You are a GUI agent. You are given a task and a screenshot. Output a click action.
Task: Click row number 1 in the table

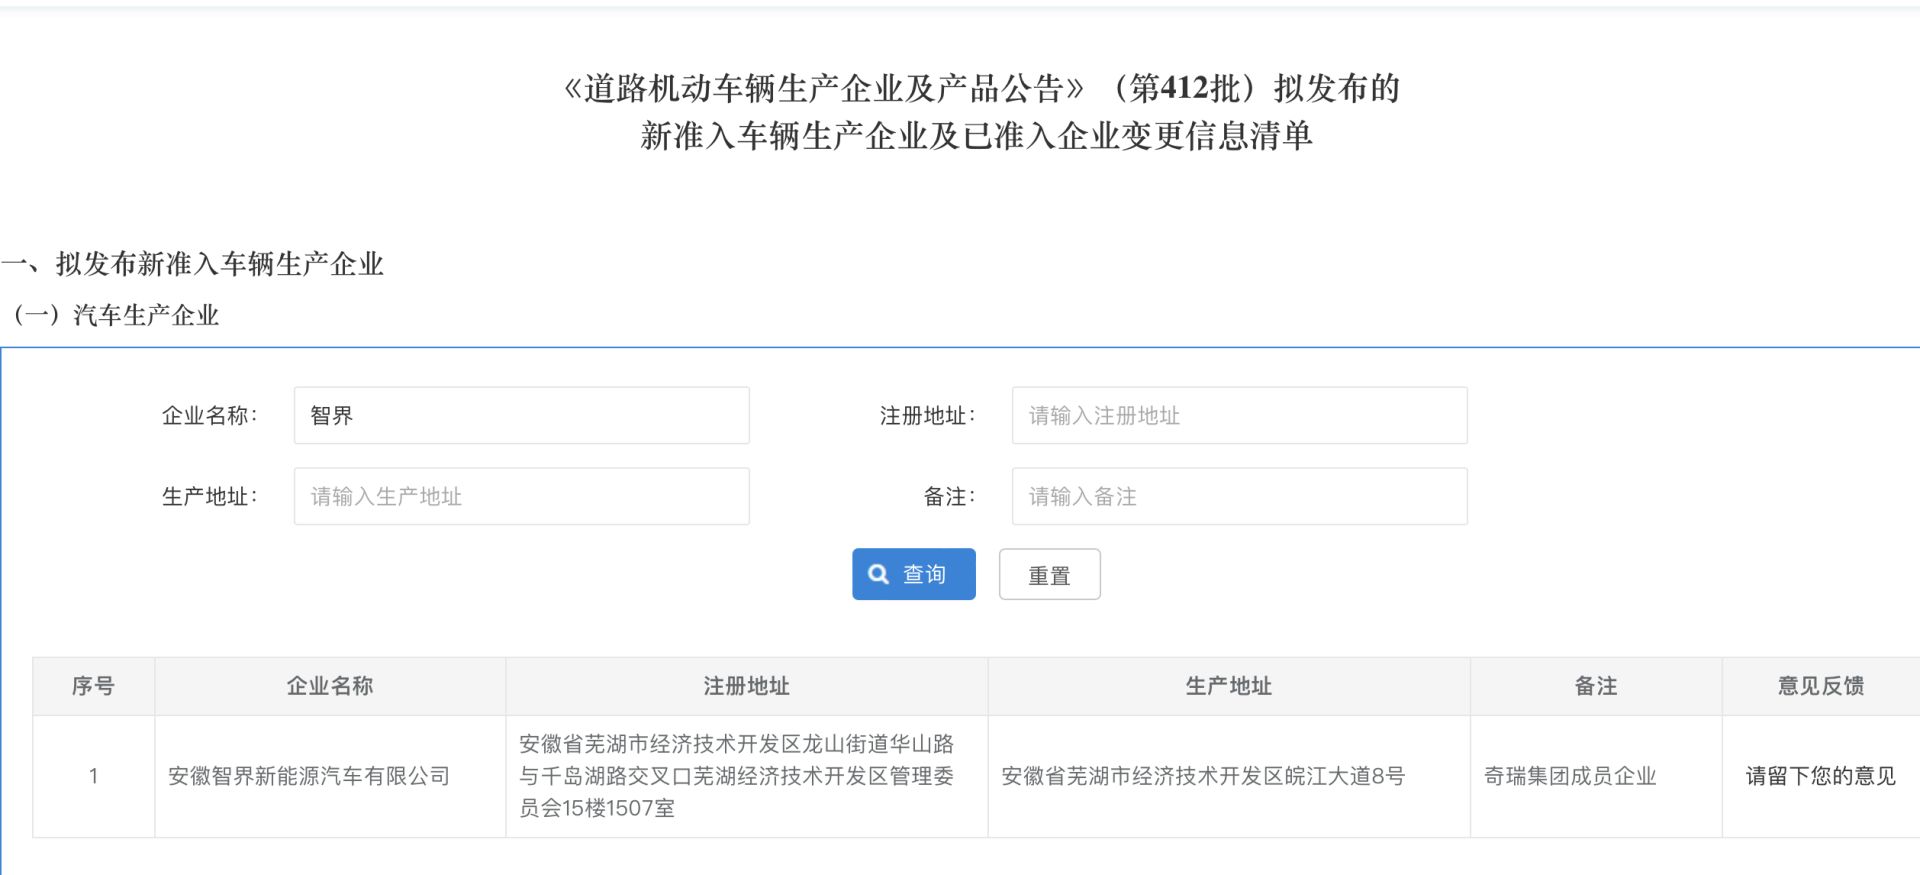tap(93, 776)
